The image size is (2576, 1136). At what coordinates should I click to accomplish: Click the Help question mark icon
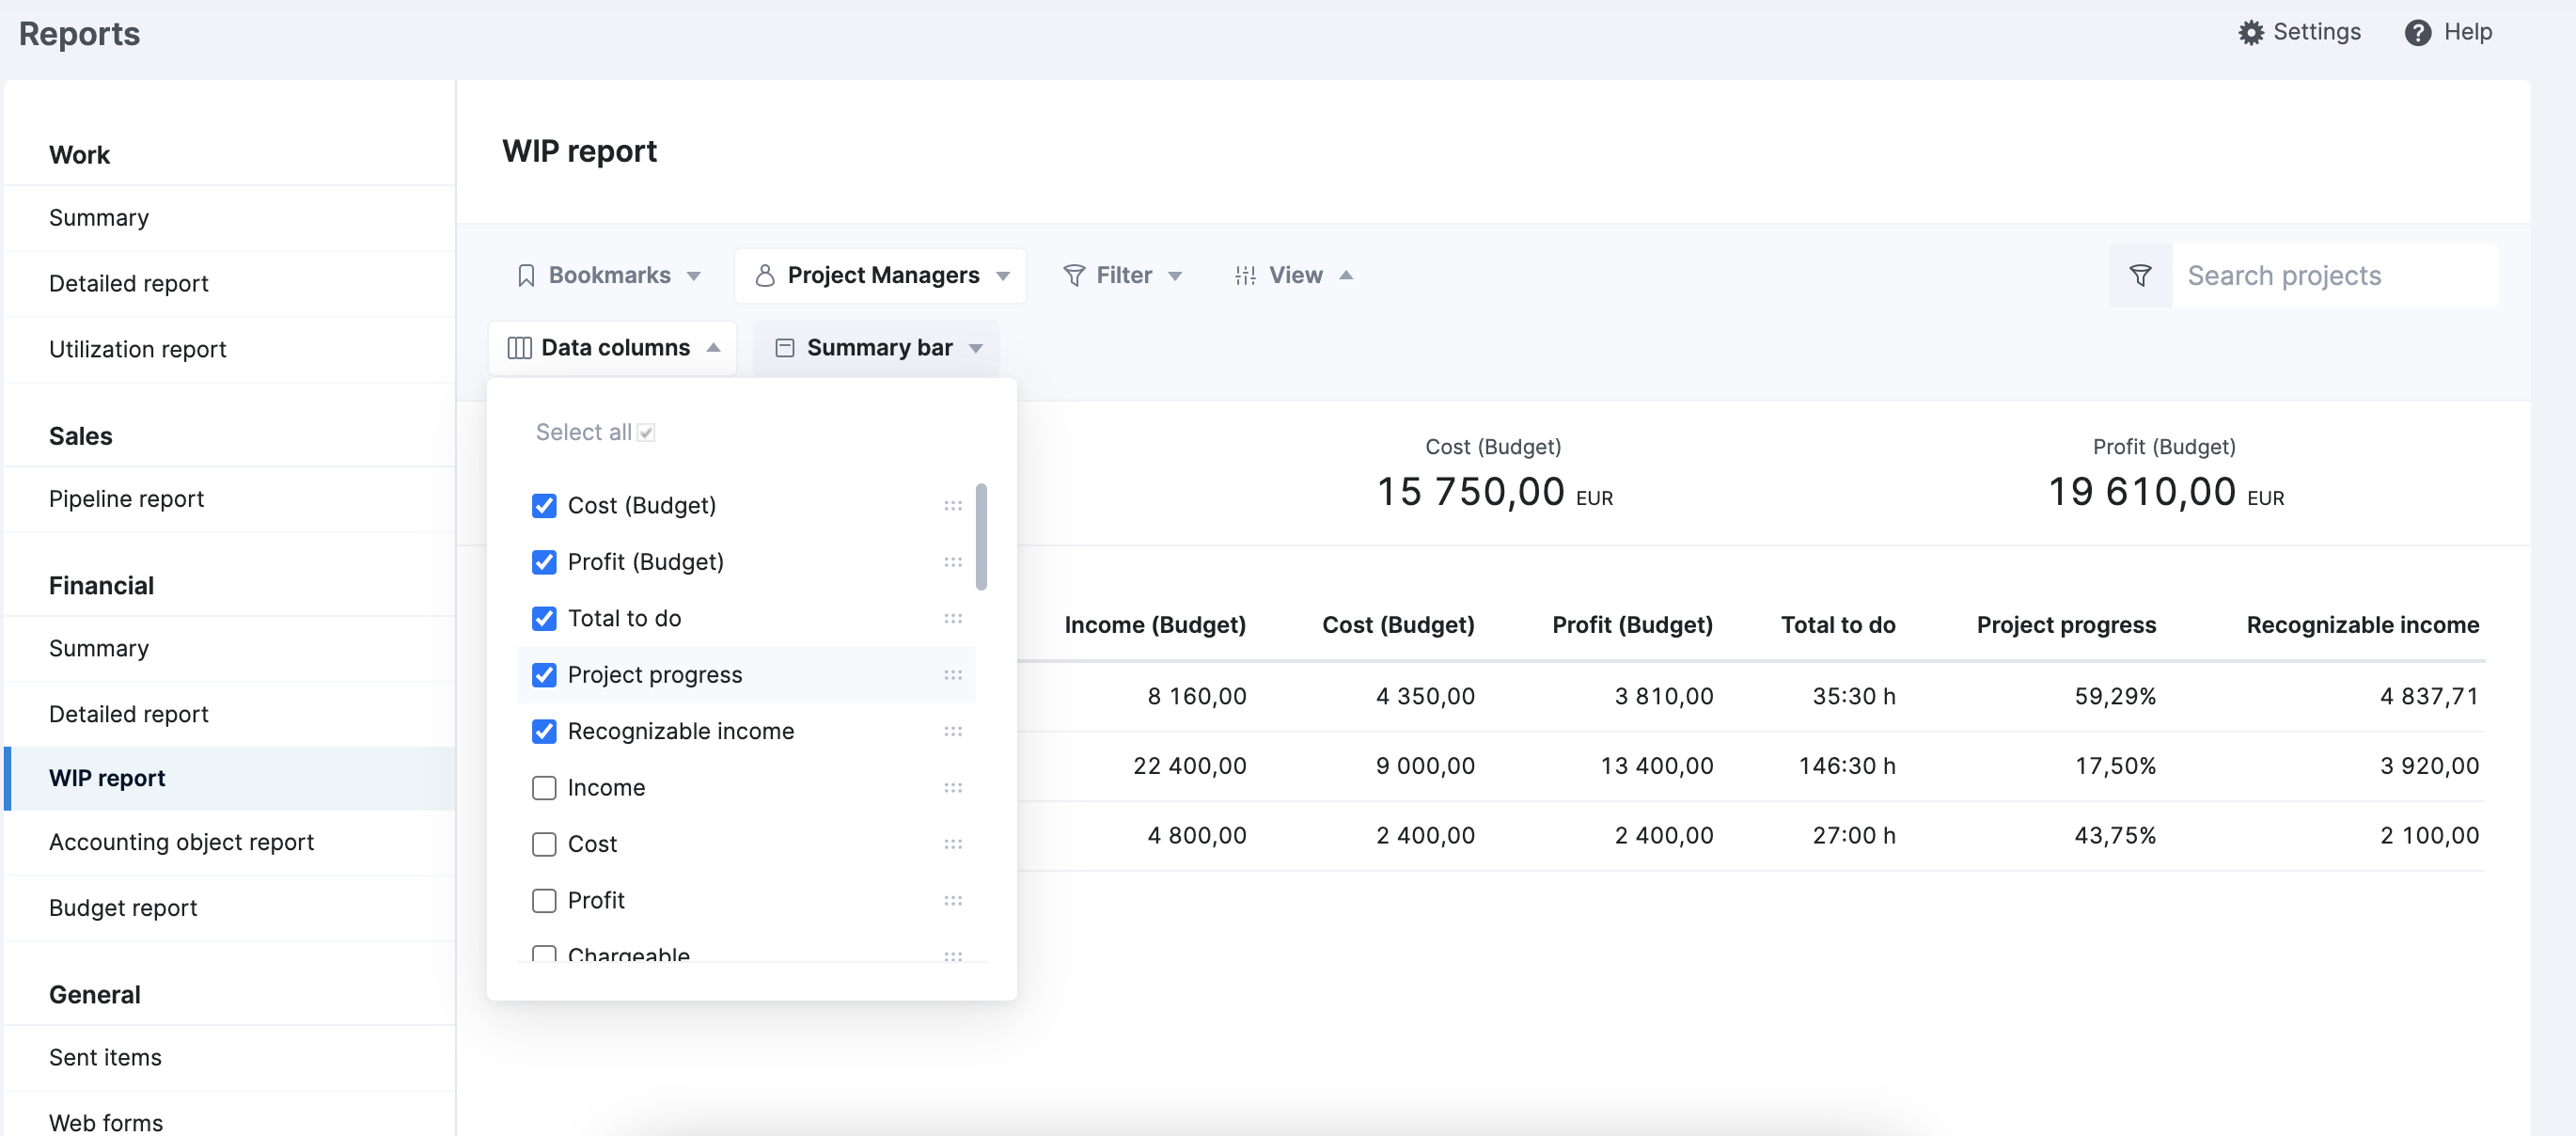coord(2417,32)
